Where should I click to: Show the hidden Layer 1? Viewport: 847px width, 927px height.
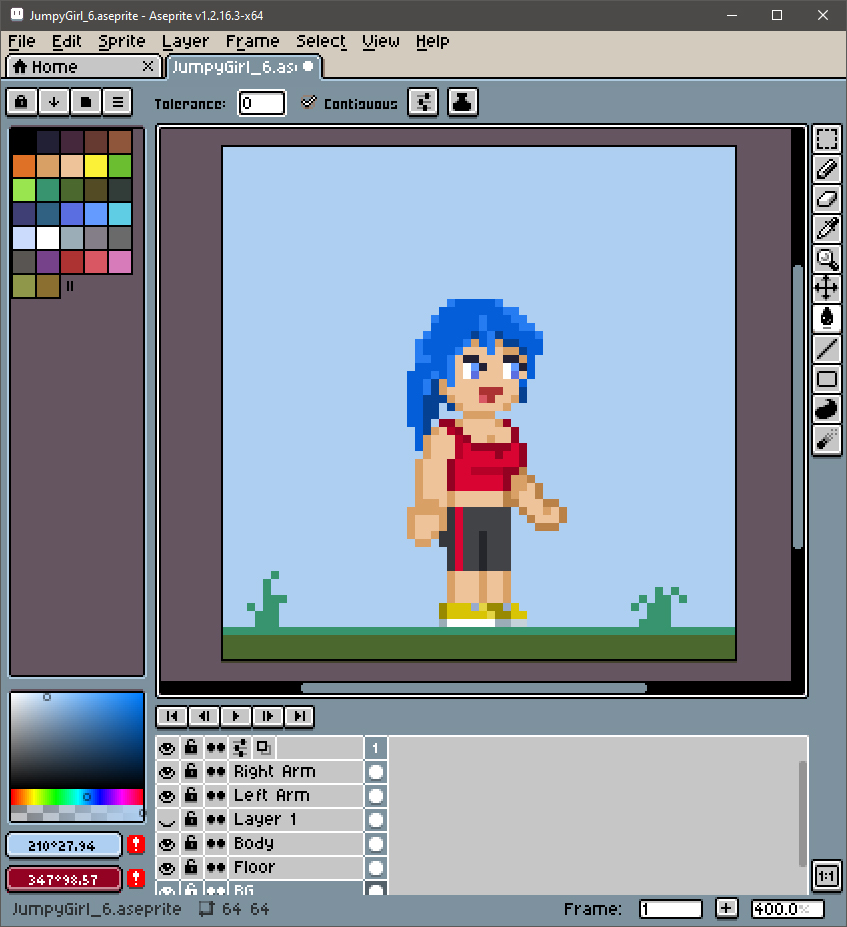(167, 820)
